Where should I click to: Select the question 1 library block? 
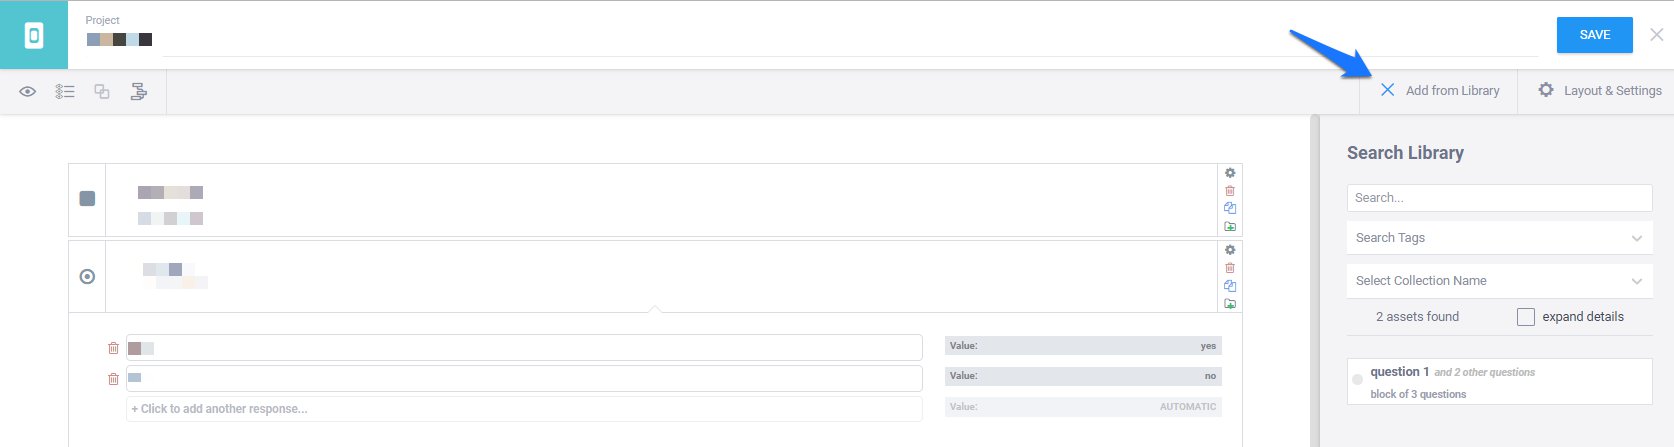tap(1498, 382)
